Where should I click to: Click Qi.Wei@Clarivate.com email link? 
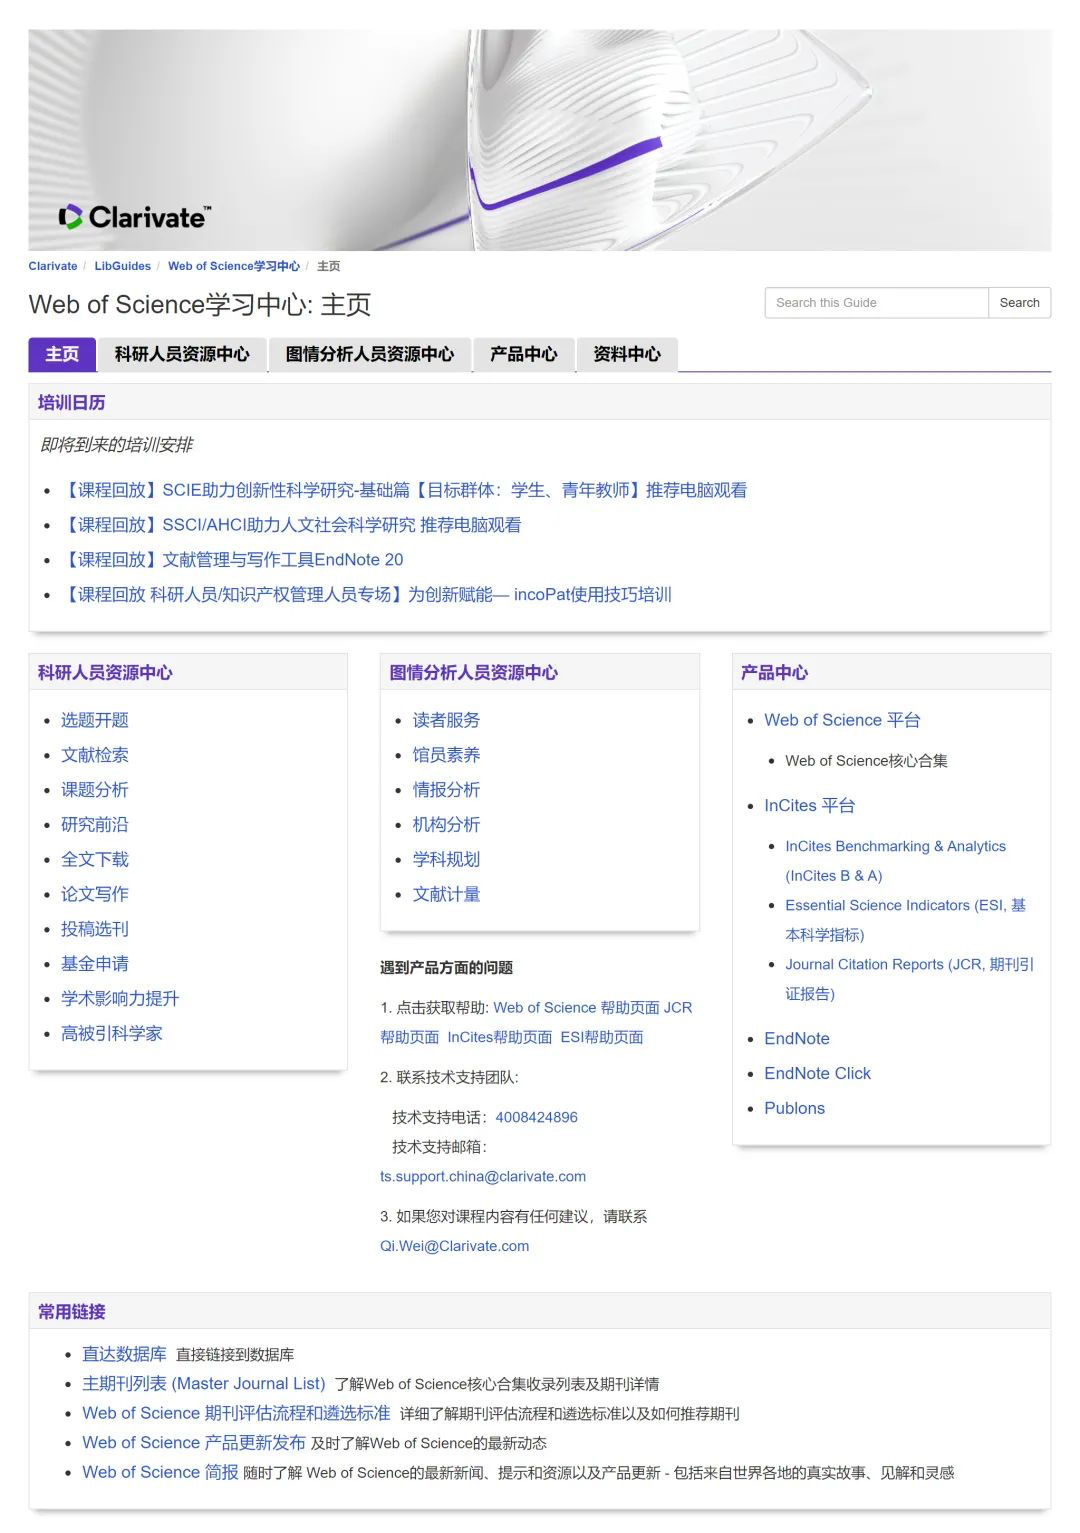(454, 1247)
